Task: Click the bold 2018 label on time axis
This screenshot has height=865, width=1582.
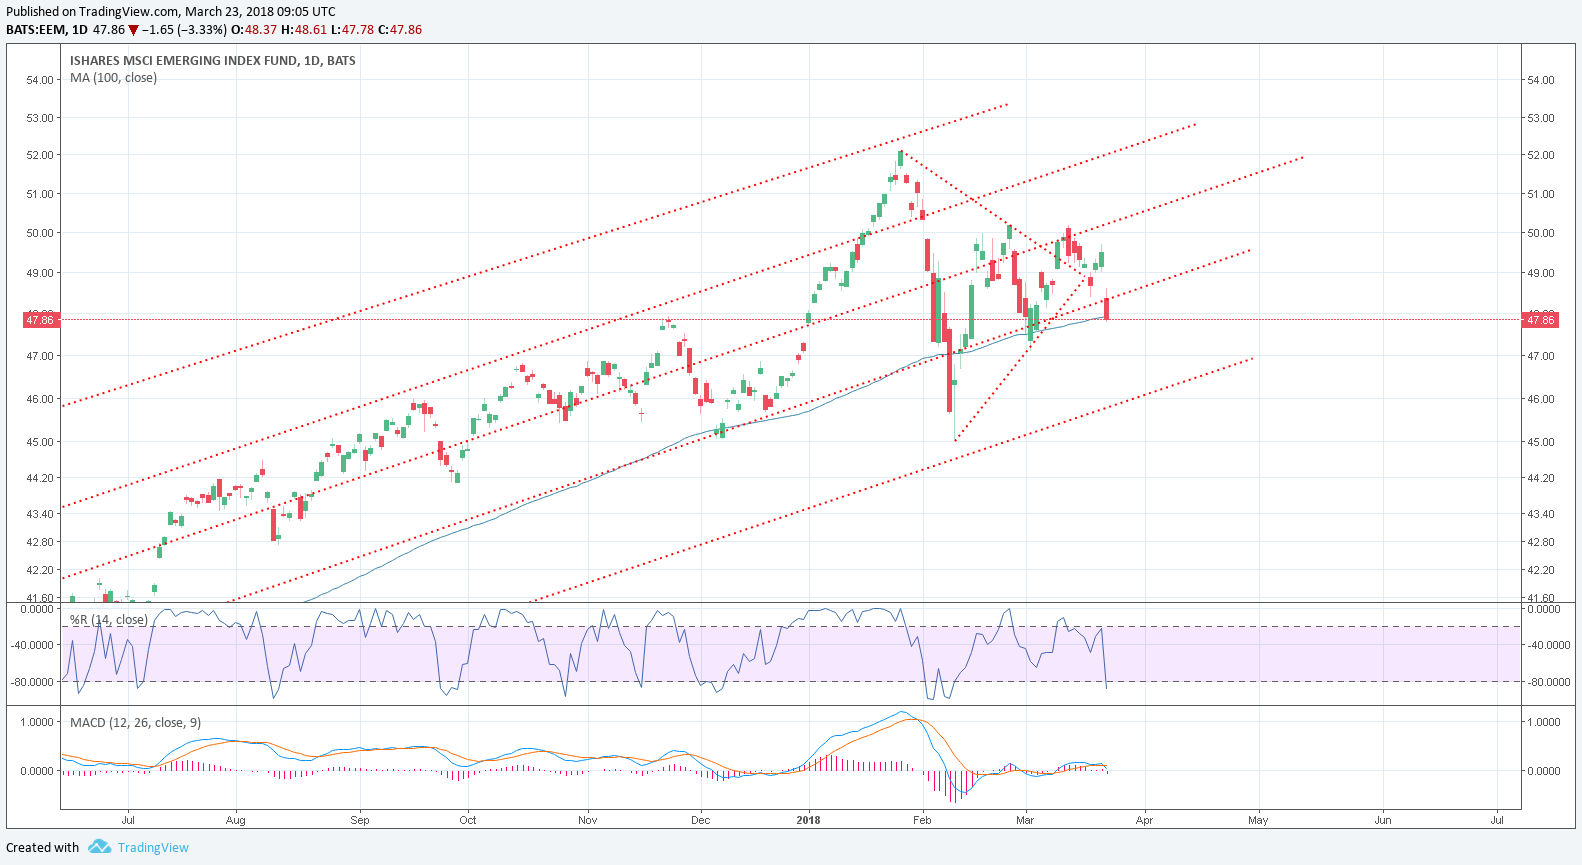Action: pos(808,820)
